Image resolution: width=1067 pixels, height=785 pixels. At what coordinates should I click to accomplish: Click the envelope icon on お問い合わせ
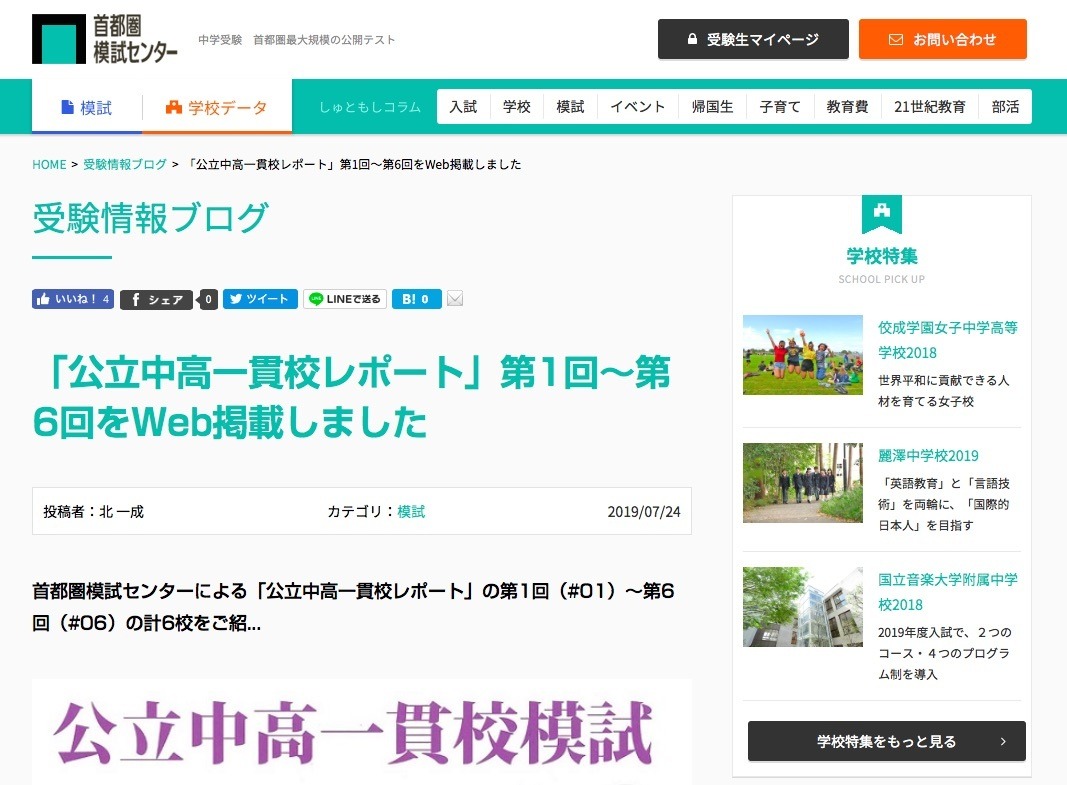click(x=893, y=39)
